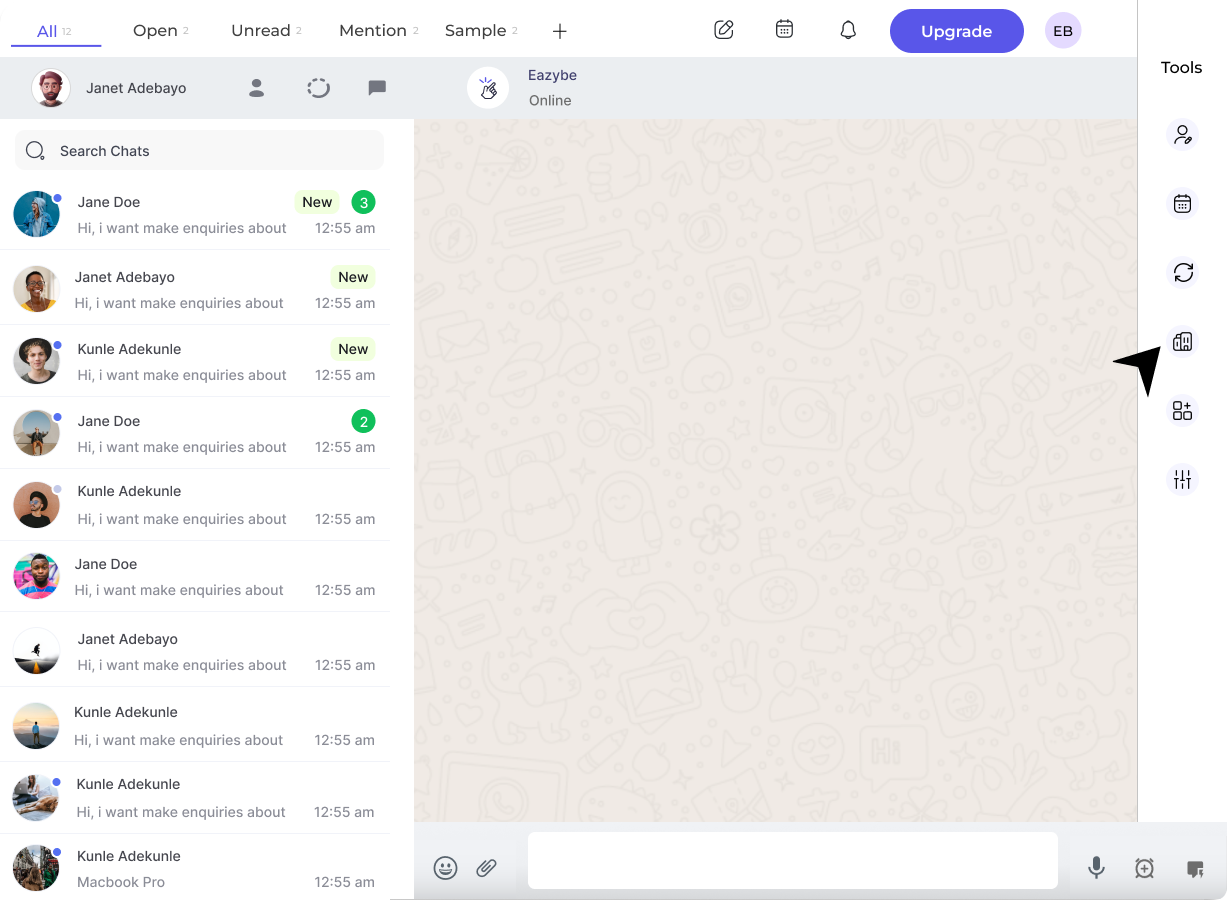
Task: Open the EB profile avatar
Action: 1063,31
